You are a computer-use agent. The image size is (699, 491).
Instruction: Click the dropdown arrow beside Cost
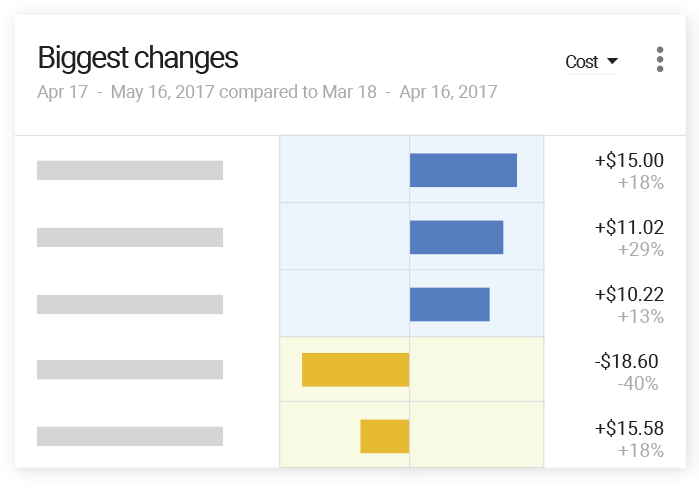[x=612, y=62]
